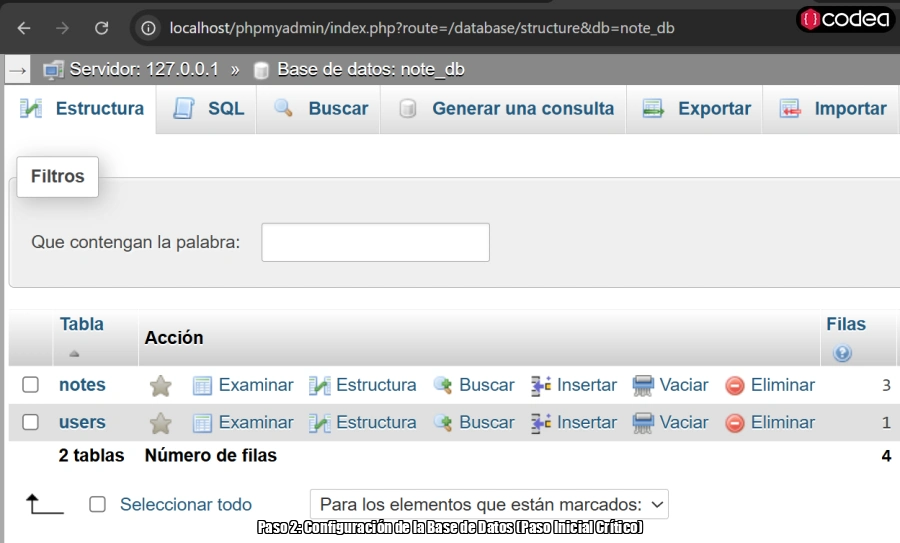Open the users table link
This screenshot has height=543, width=900.
(x=82, y=422)
